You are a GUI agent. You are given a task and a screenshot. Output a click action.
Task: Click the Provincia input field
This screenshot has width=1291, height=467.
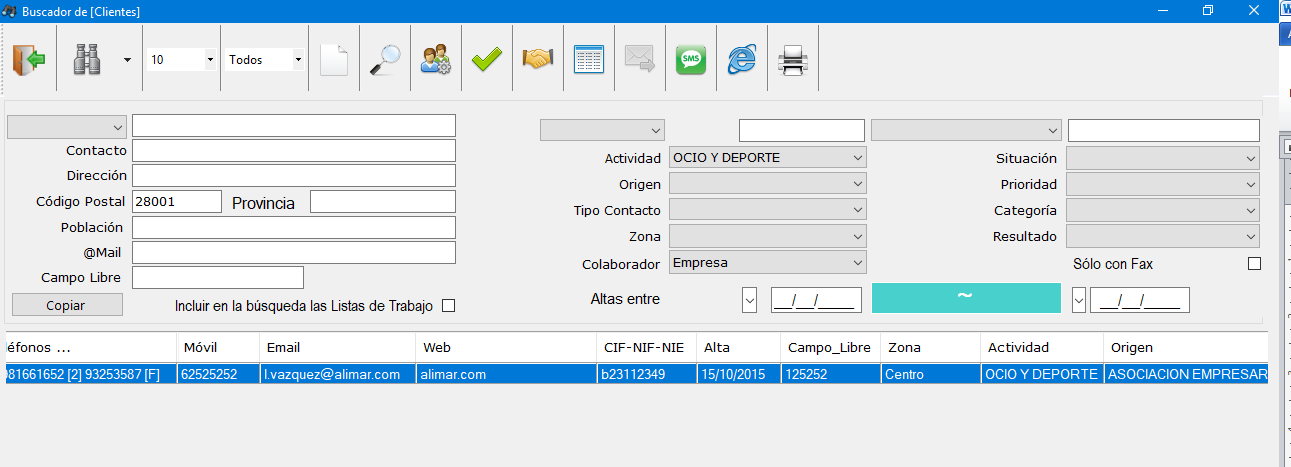pos(383,201)
